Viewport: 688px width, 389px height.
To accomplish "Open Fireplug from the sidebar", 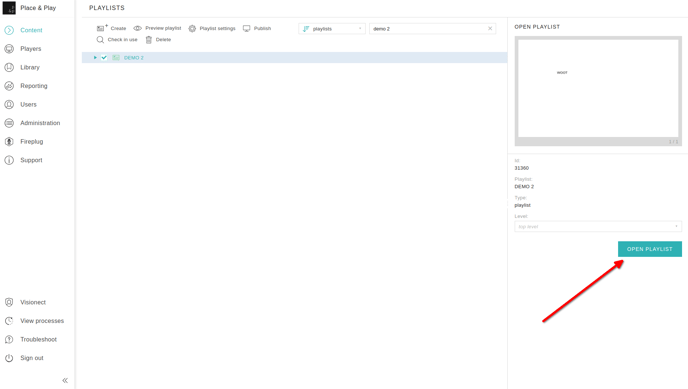I will coord(32,141).
